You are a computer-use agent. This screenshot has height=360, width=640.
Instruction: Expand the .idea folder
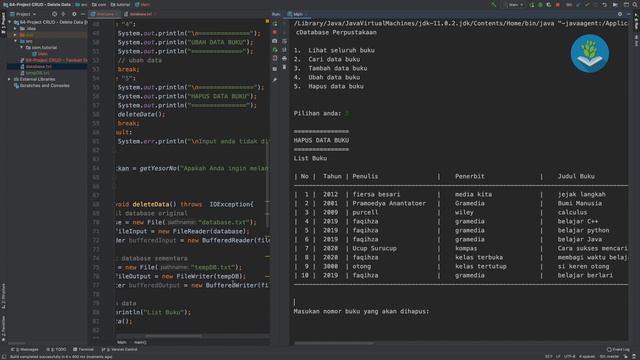point(16,29)
